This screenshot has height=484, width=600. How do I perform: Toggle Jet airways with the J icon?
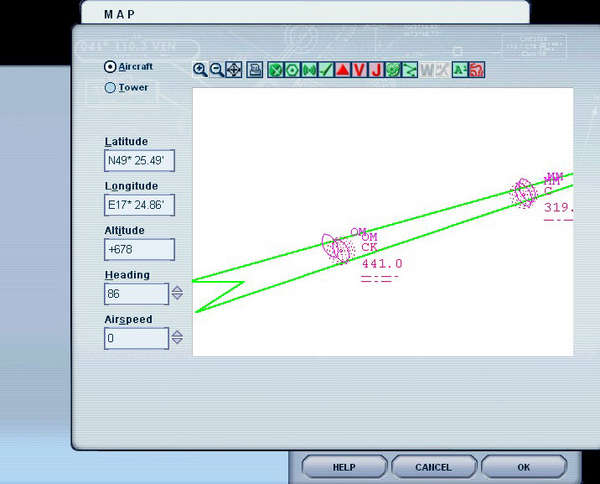tap(376, 70)
